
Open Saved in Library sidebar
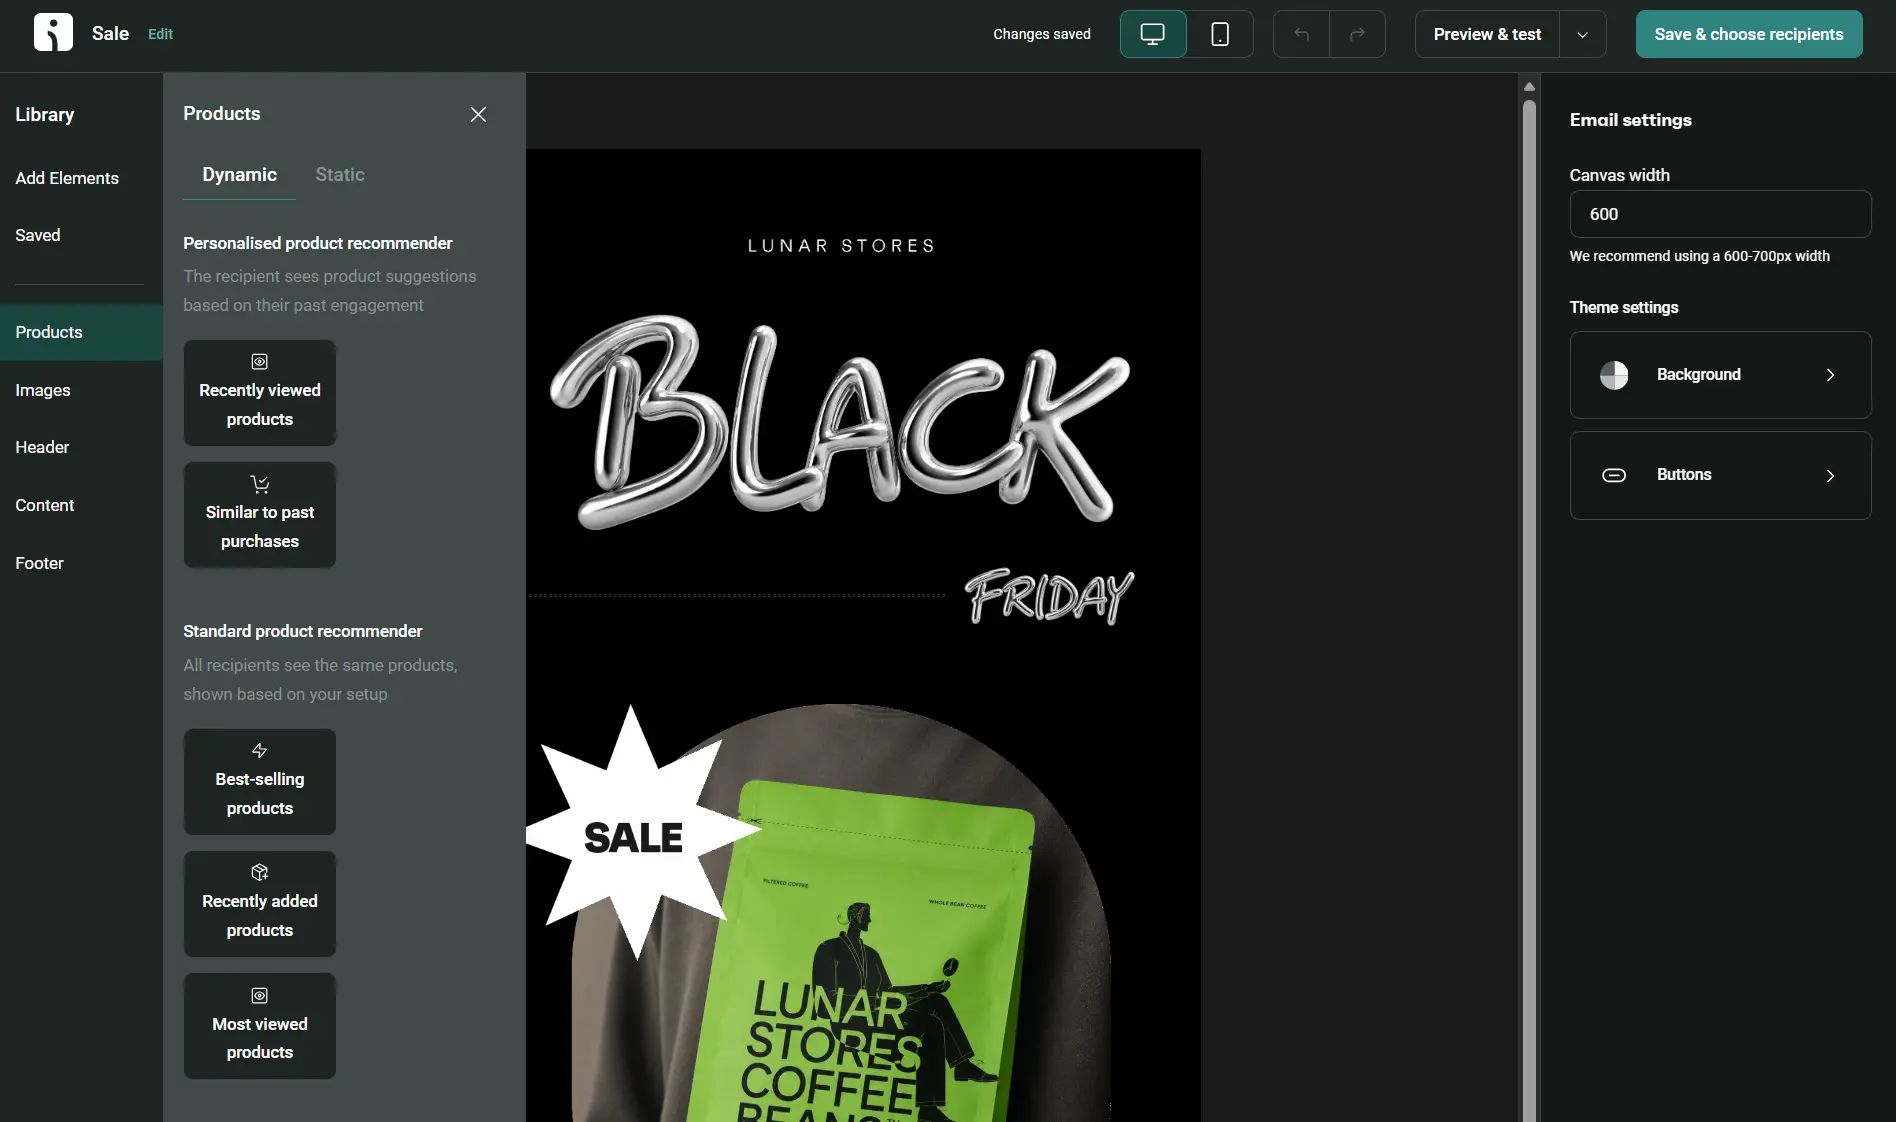click(x=38, y=235)
